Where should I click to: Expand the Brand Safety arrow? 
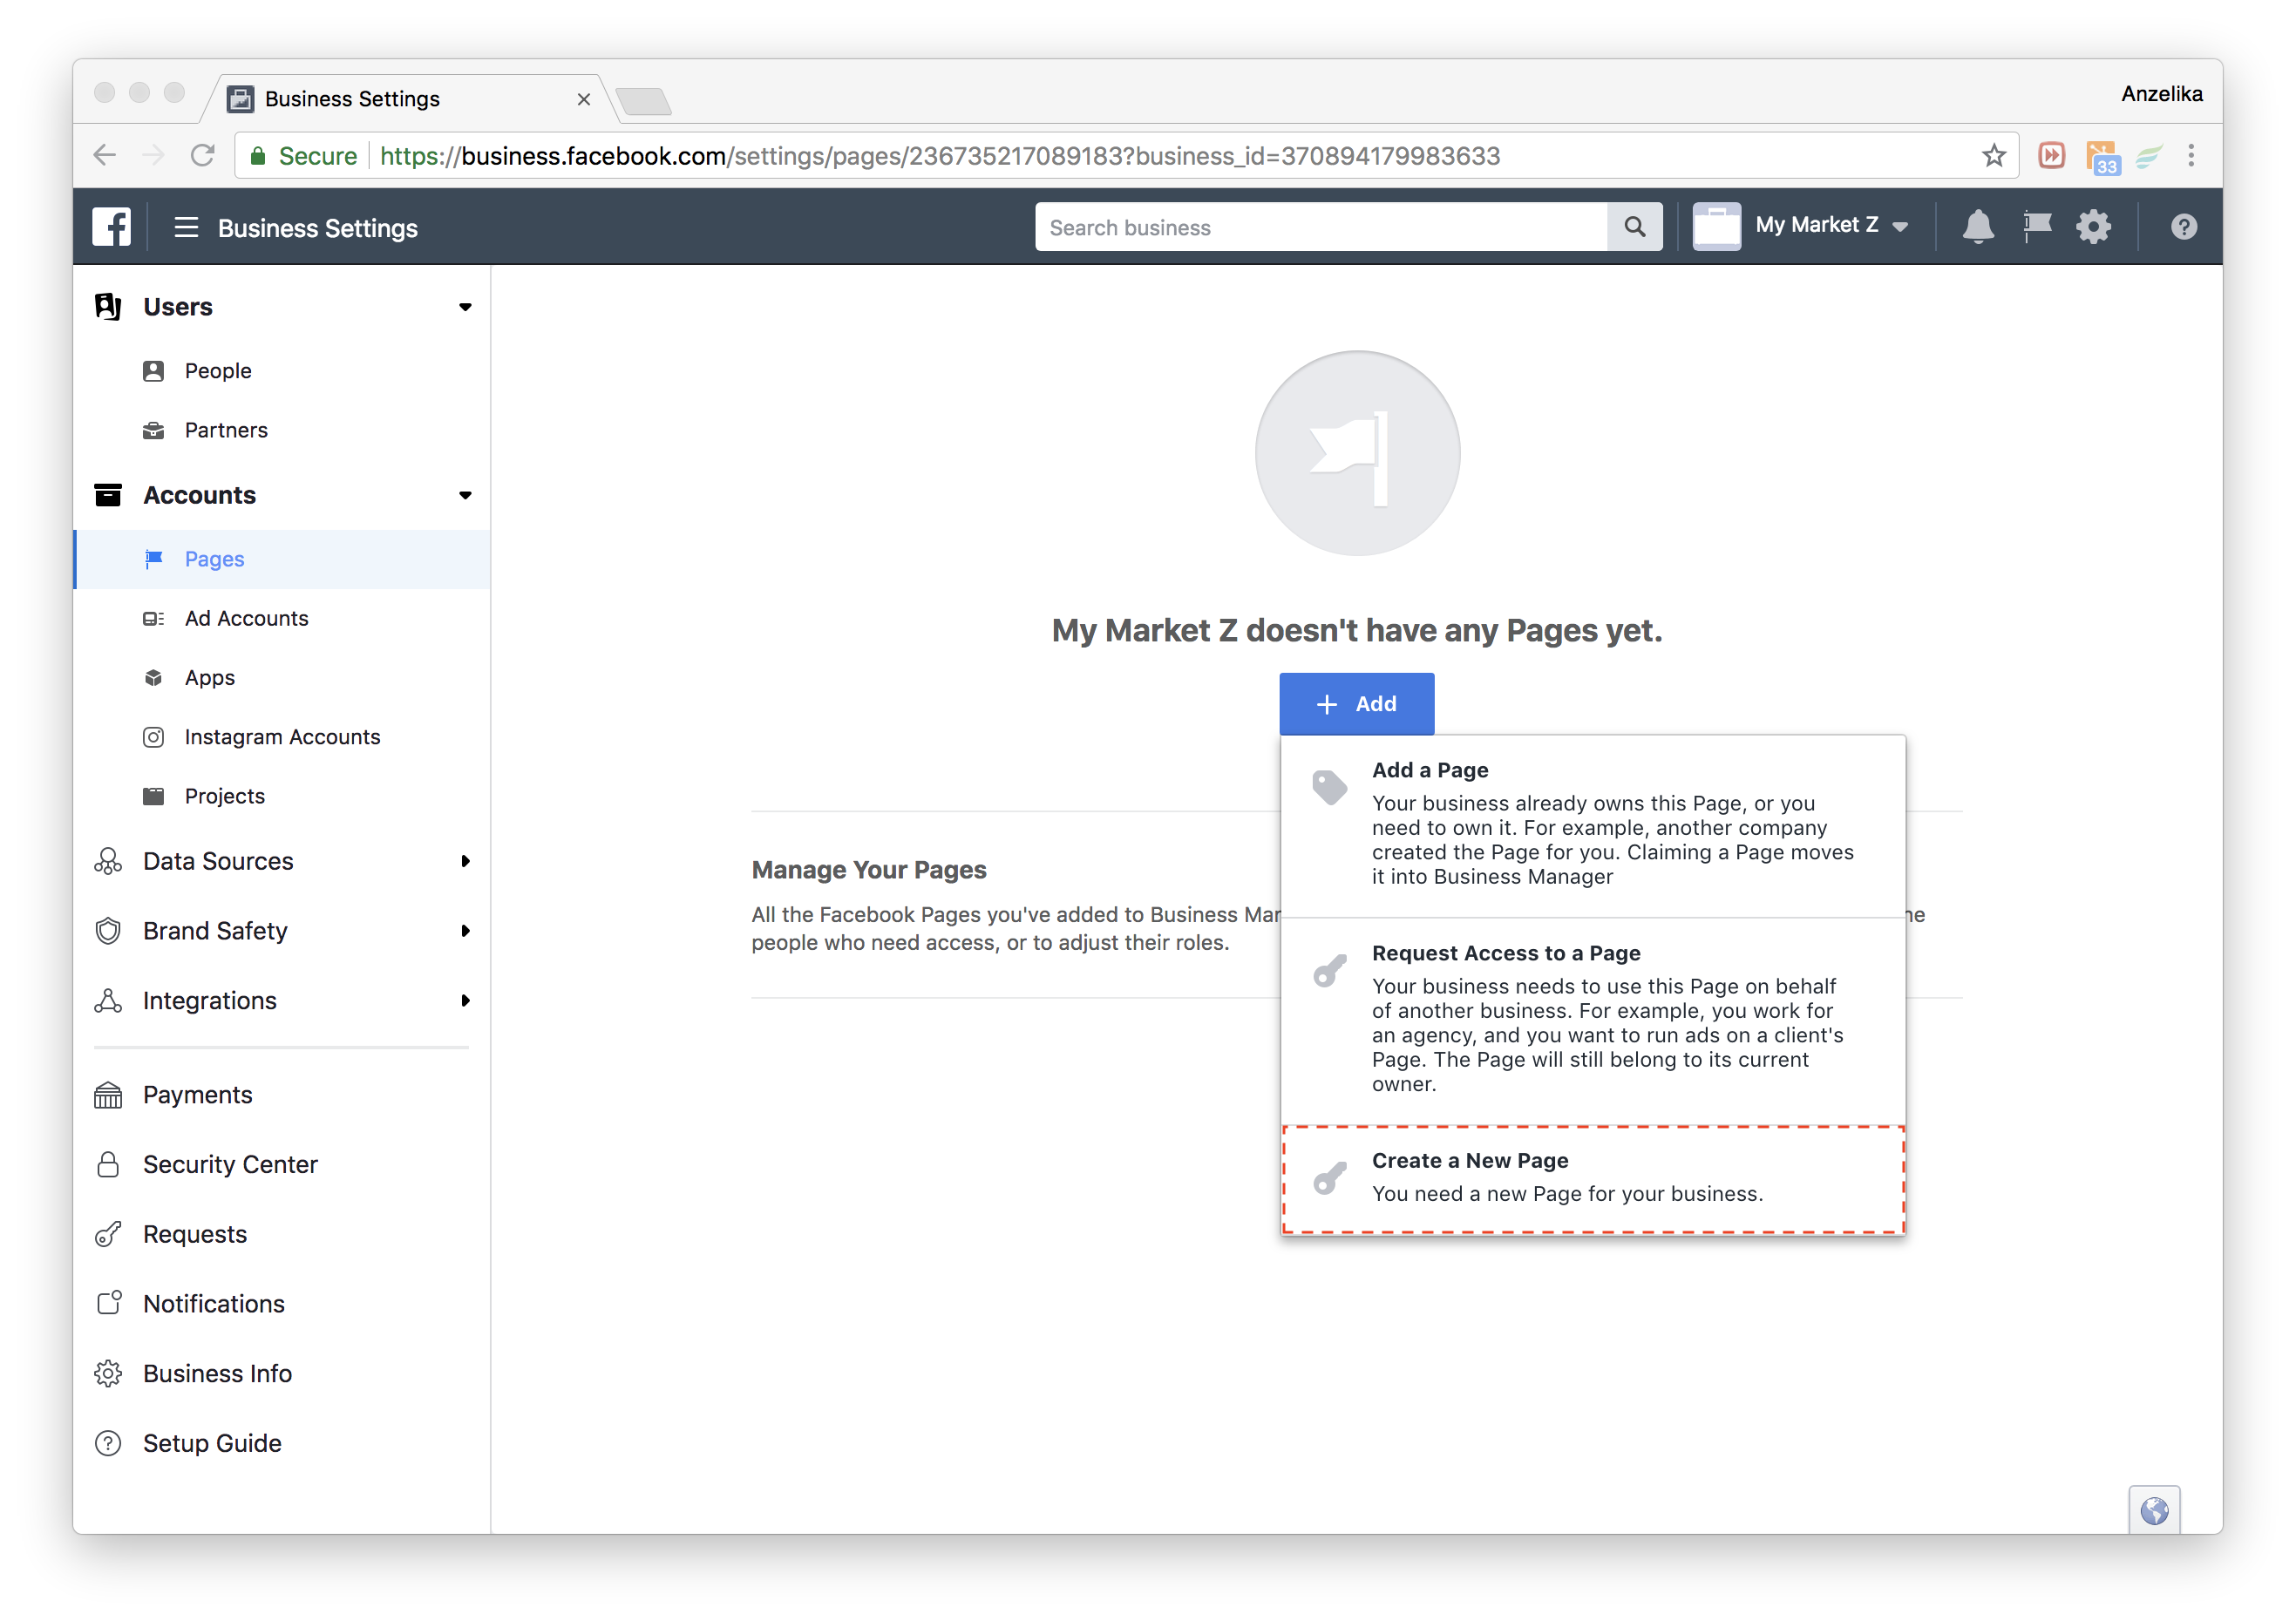point(465,931)
